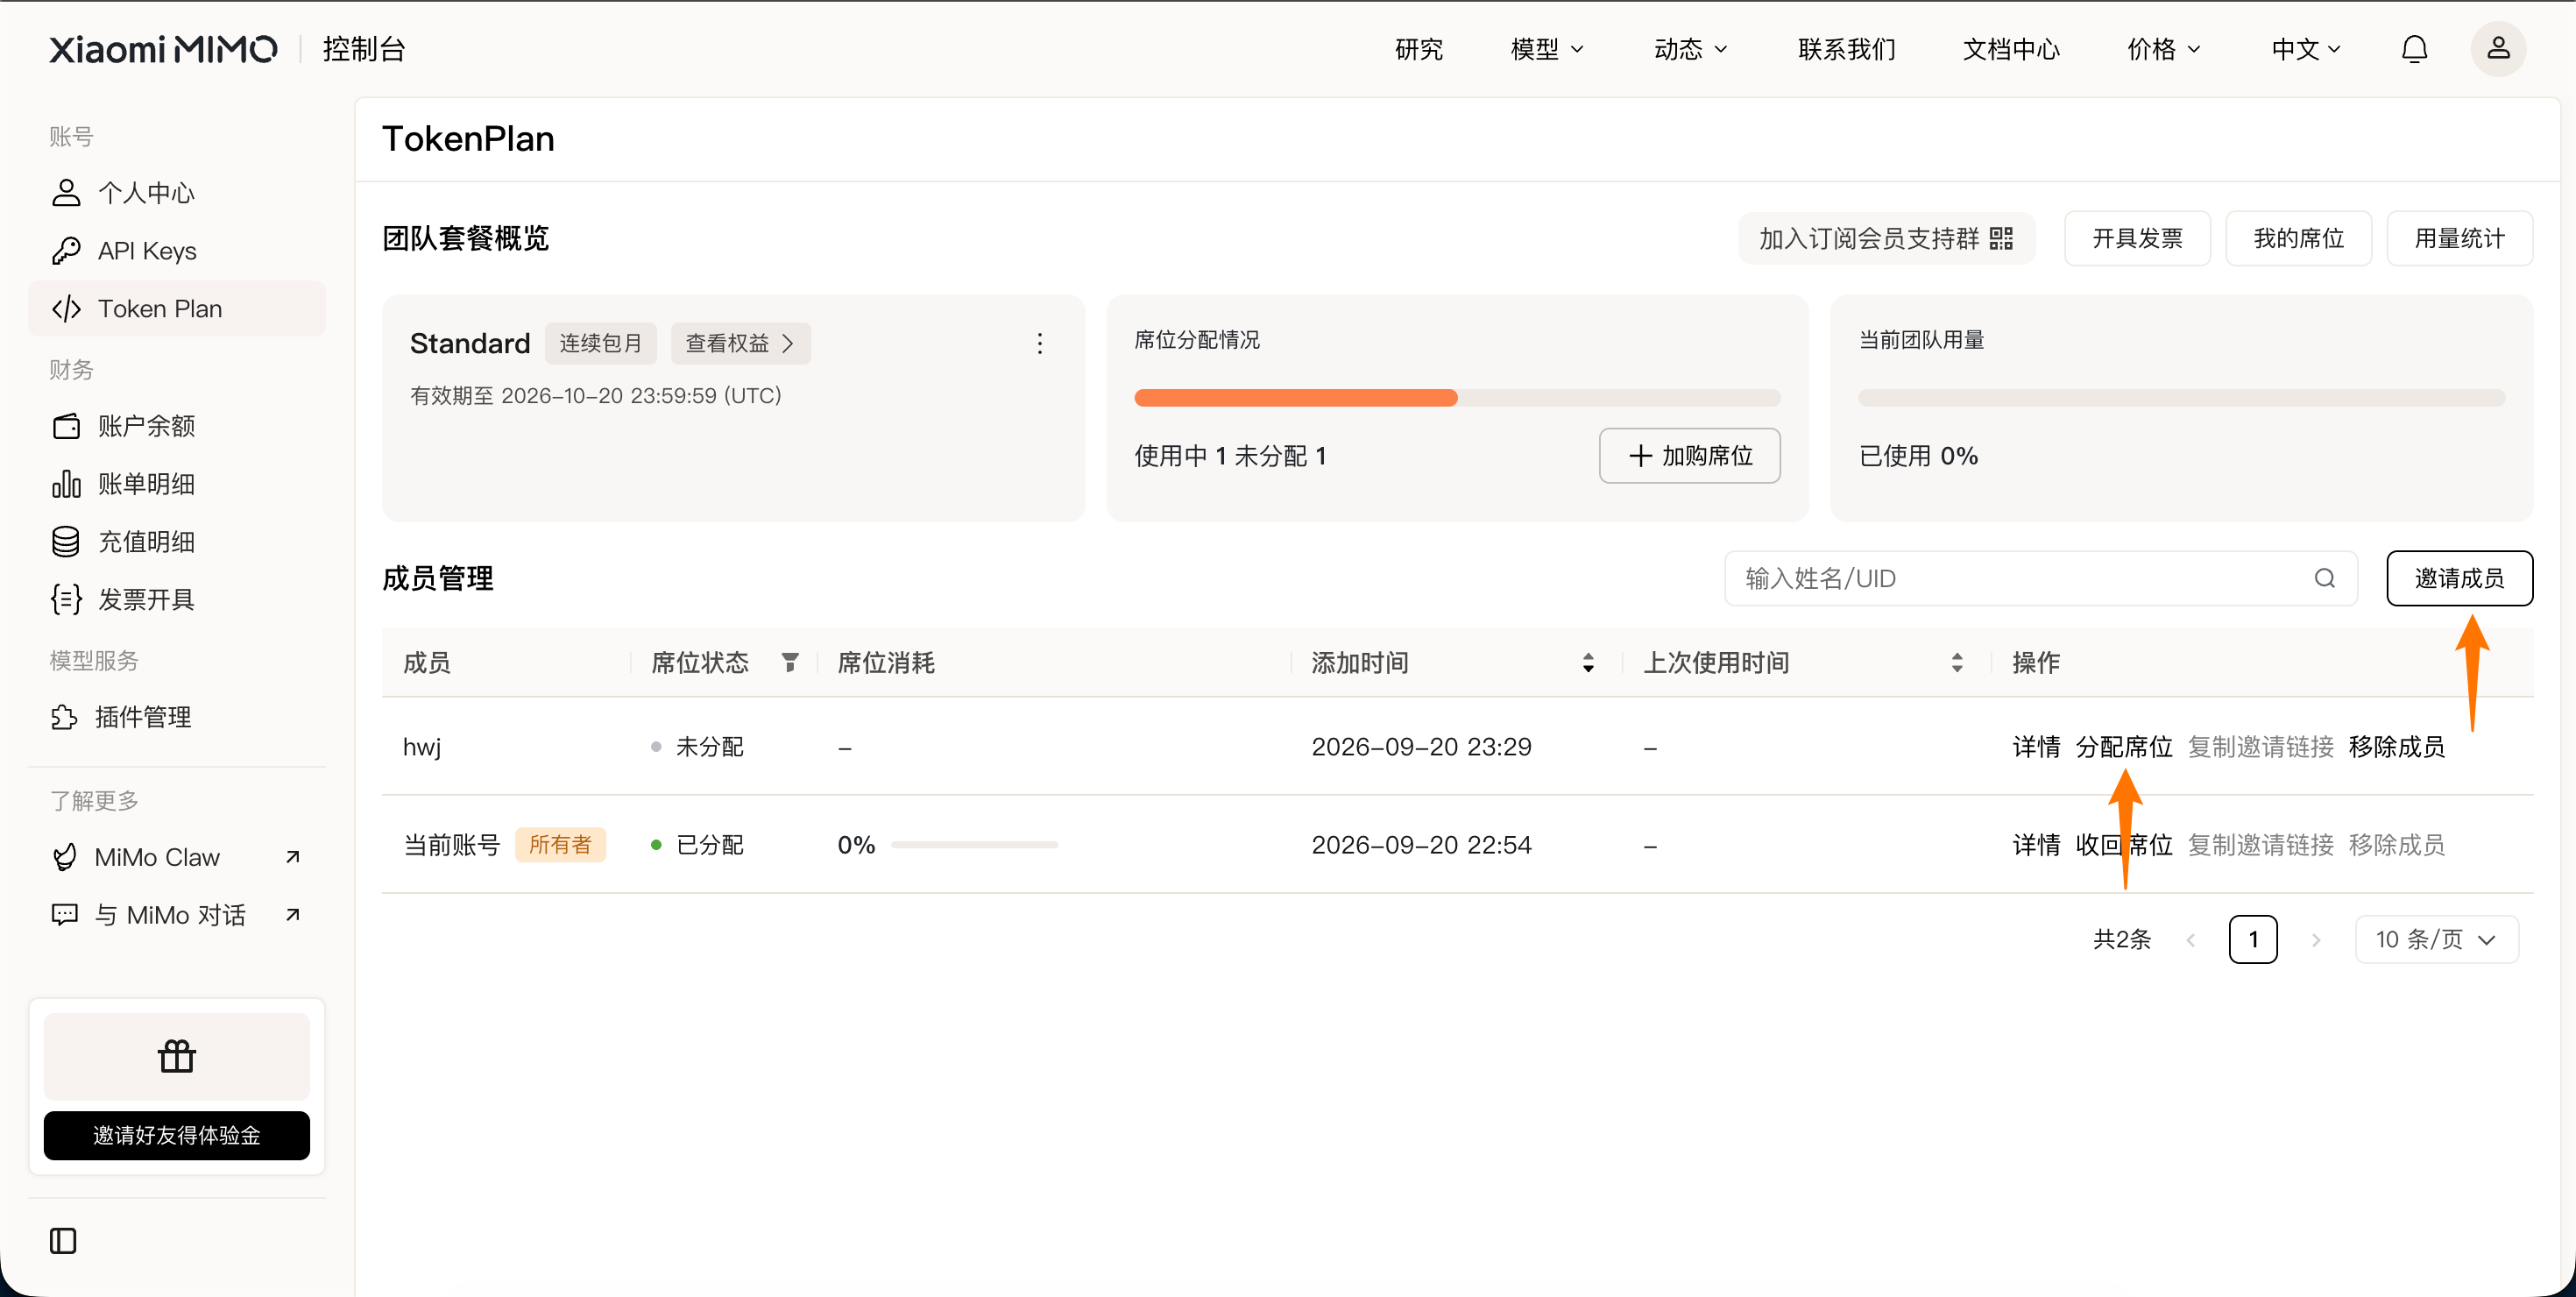Open 与 MiMo 对话 external link

tap(177, 914)
